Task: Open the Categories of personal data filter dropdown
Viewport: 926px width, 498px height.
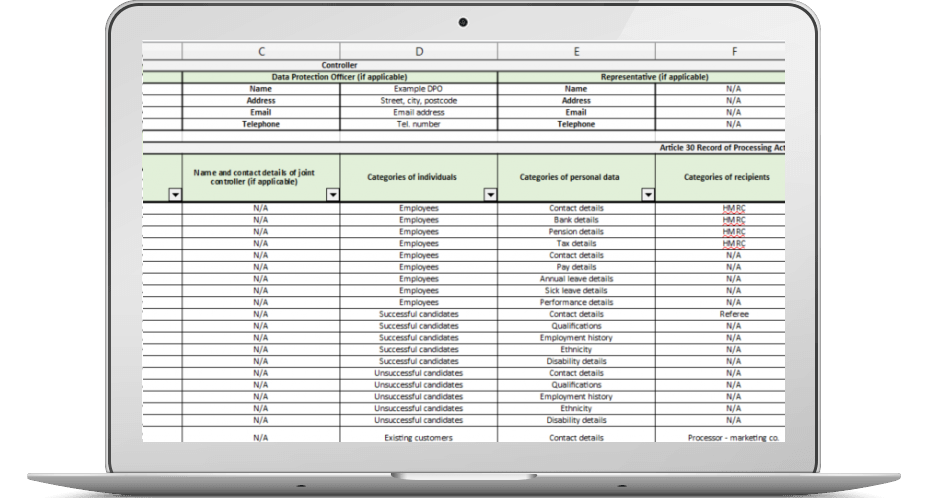Action: tap(648, 195)
